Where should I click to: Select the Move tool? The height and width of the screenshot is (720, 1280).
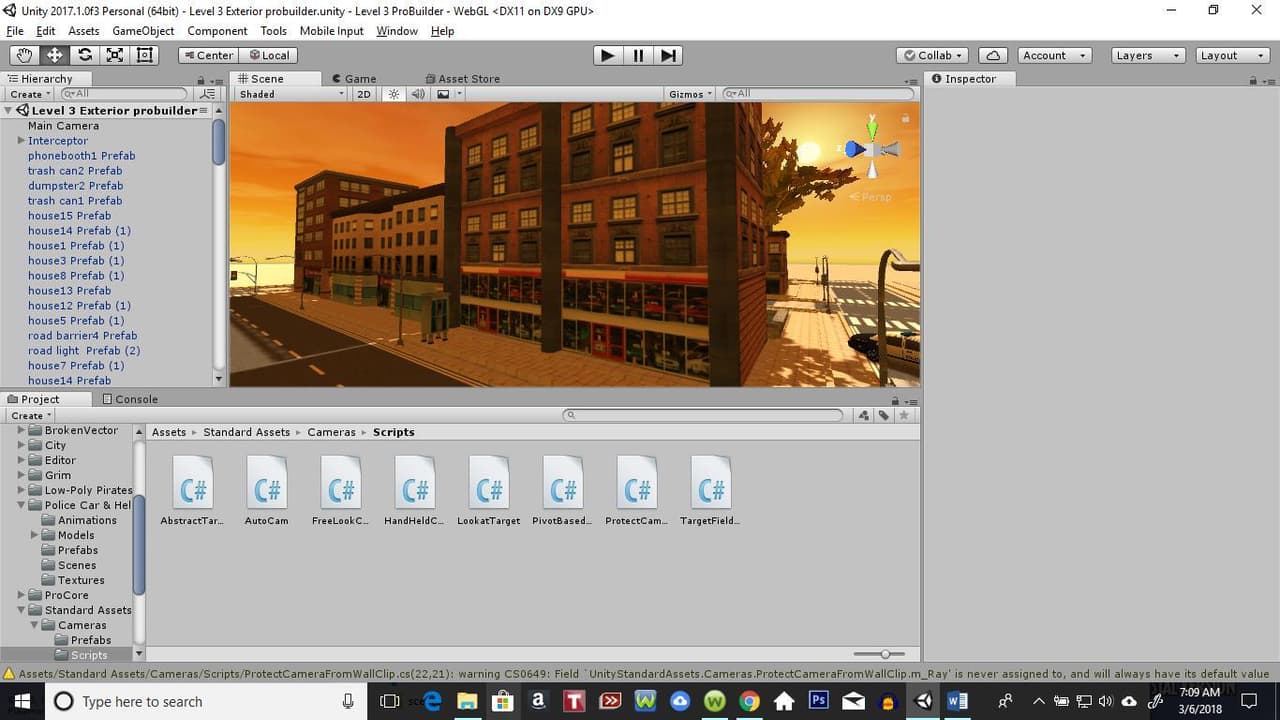pos(55,56)
